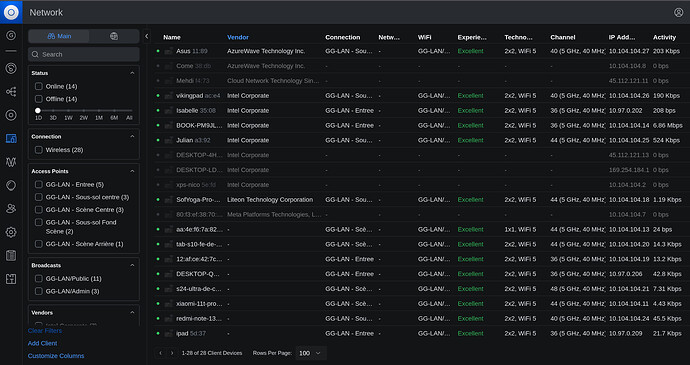
Task: Click the device icon for Julian row
Action: pos(168,140)
